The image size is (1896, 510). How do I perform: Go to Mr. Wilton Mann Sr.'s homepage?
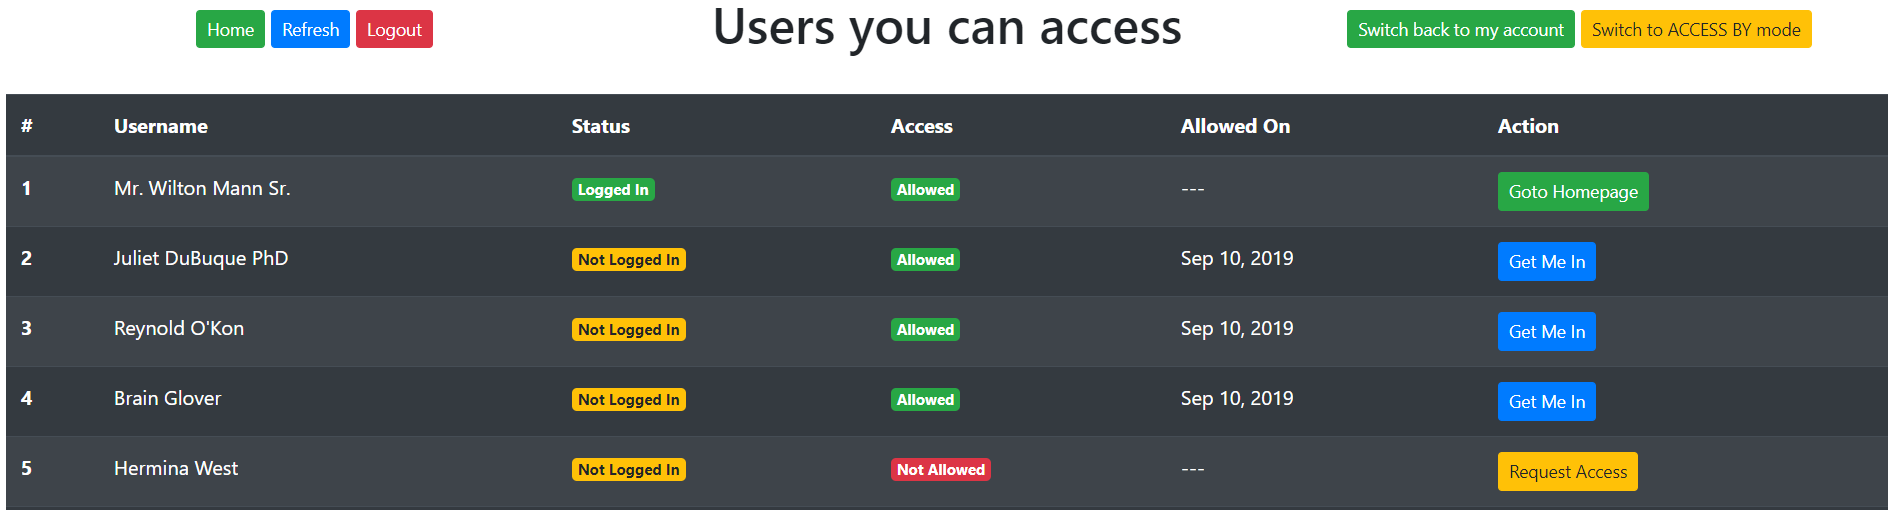[x=1573, y=191]
